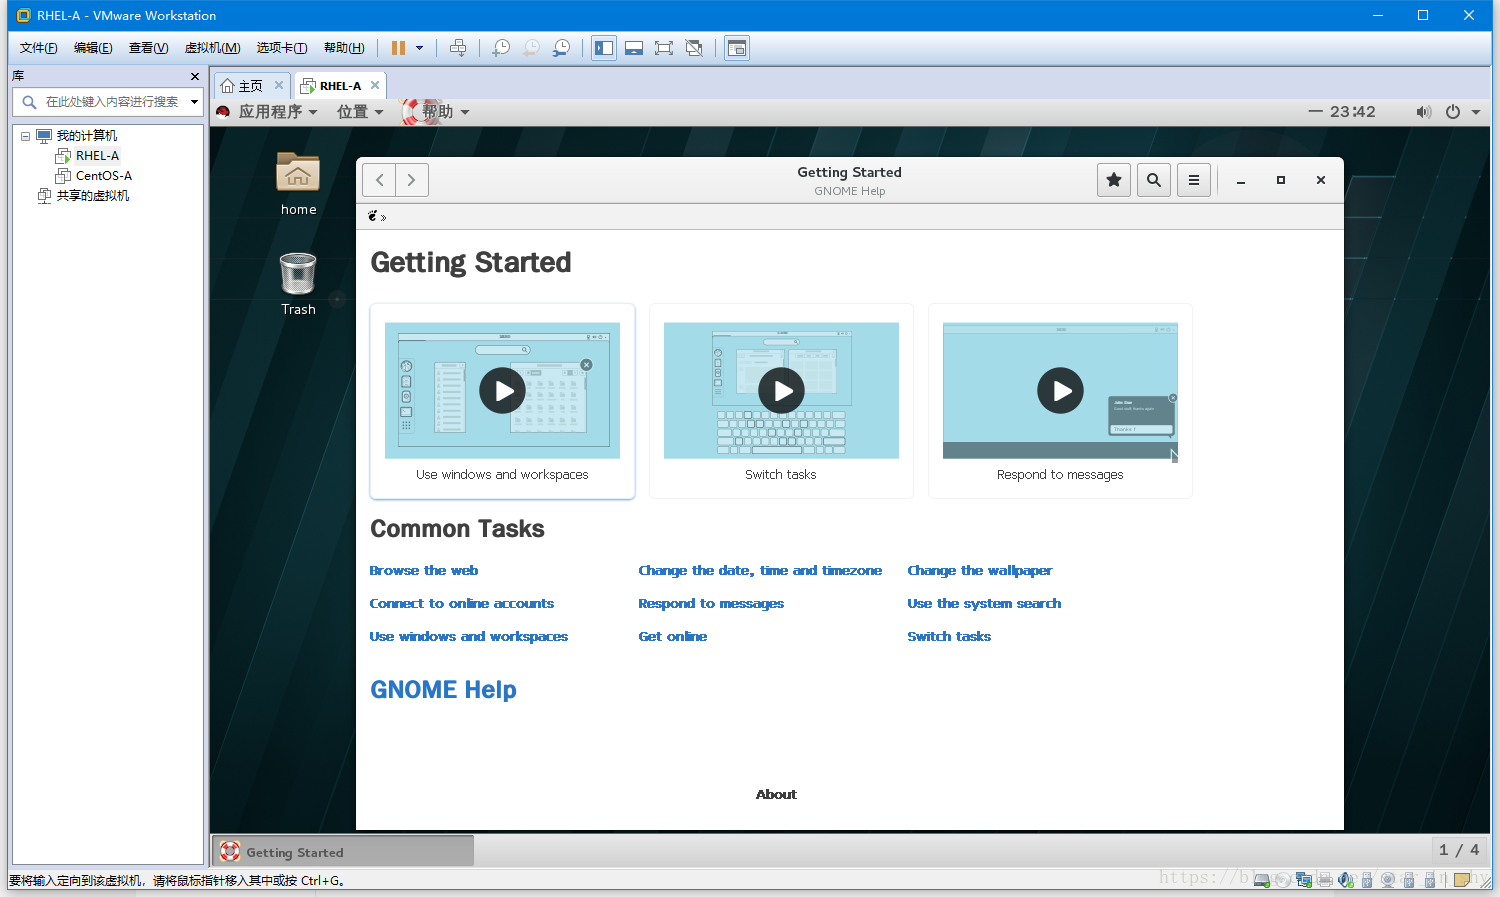Click the power icon in GNOME top bar
1500x897 pixels.
[1453, 112]
